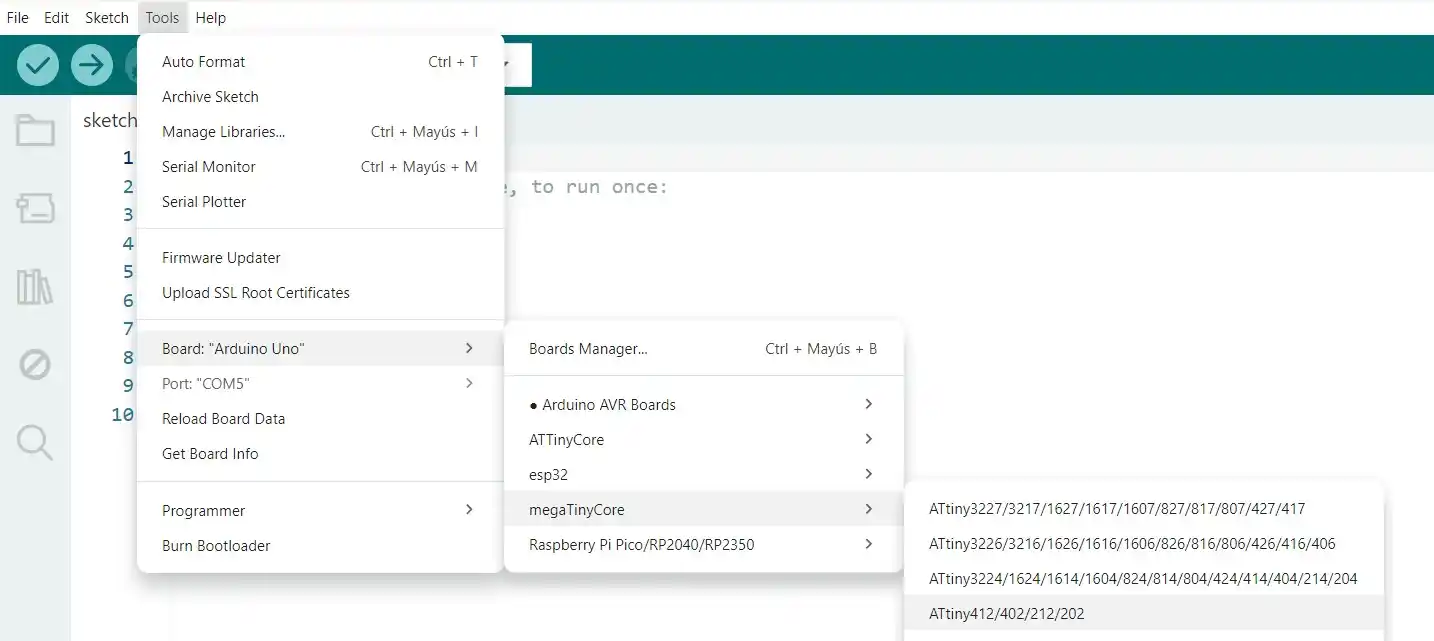
Task: Choose Auto Format from Tools menu
Action: click(320, 62)
